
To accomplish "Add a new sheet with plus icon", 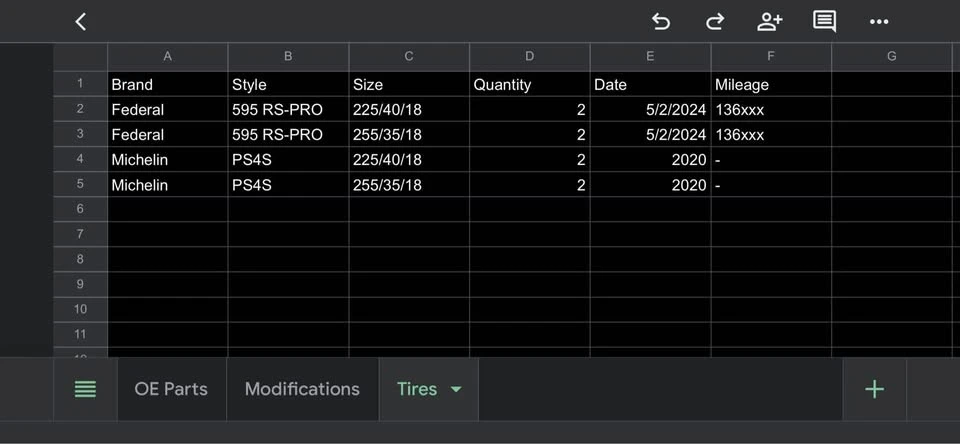I will pyautogui.click(x=874, y=389).
